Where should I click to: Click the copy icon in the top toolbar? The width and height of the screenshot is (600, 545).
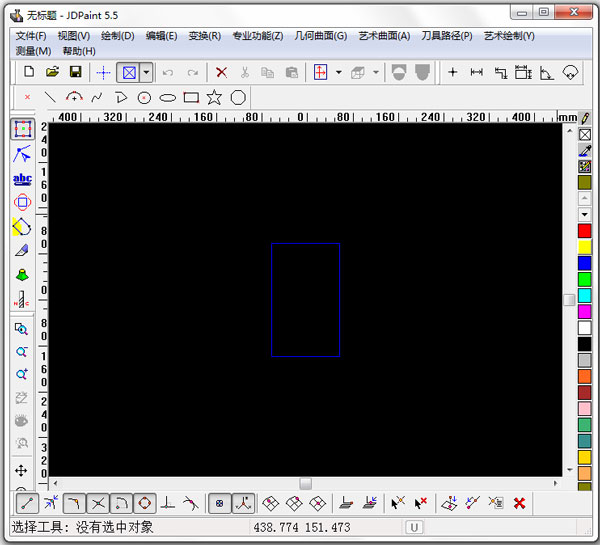[267, 72]
